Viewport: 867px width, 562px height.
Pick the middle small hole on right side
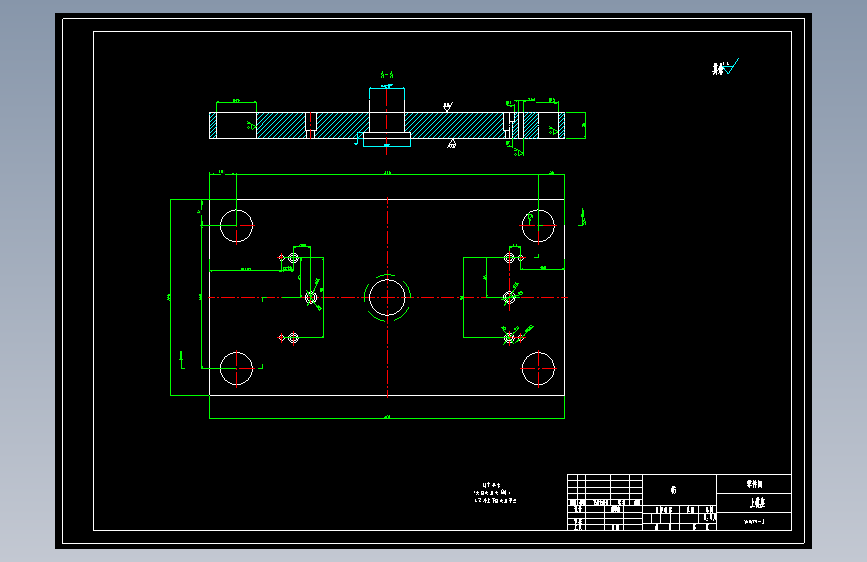[509, 298]
